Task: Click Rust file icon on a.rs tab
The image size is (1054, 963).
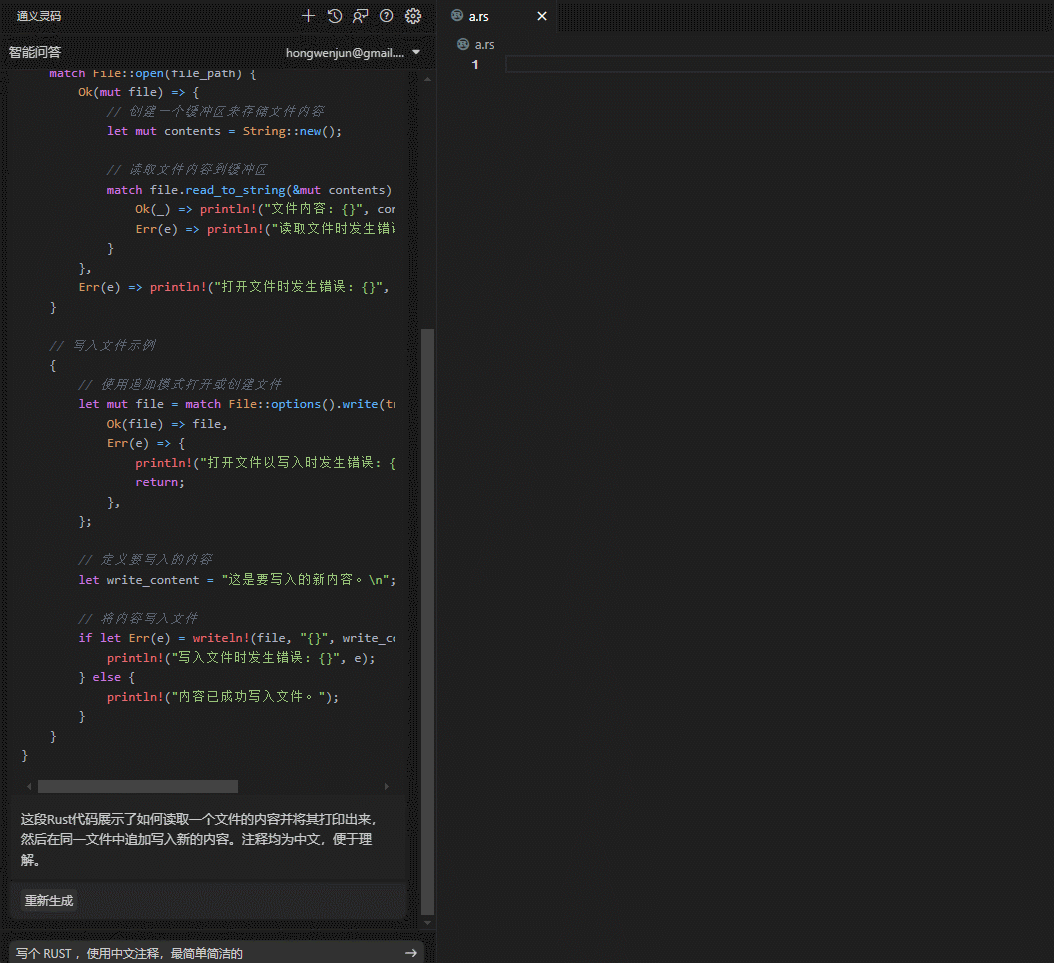Action: pyautogui.click(x=457, y=16)
